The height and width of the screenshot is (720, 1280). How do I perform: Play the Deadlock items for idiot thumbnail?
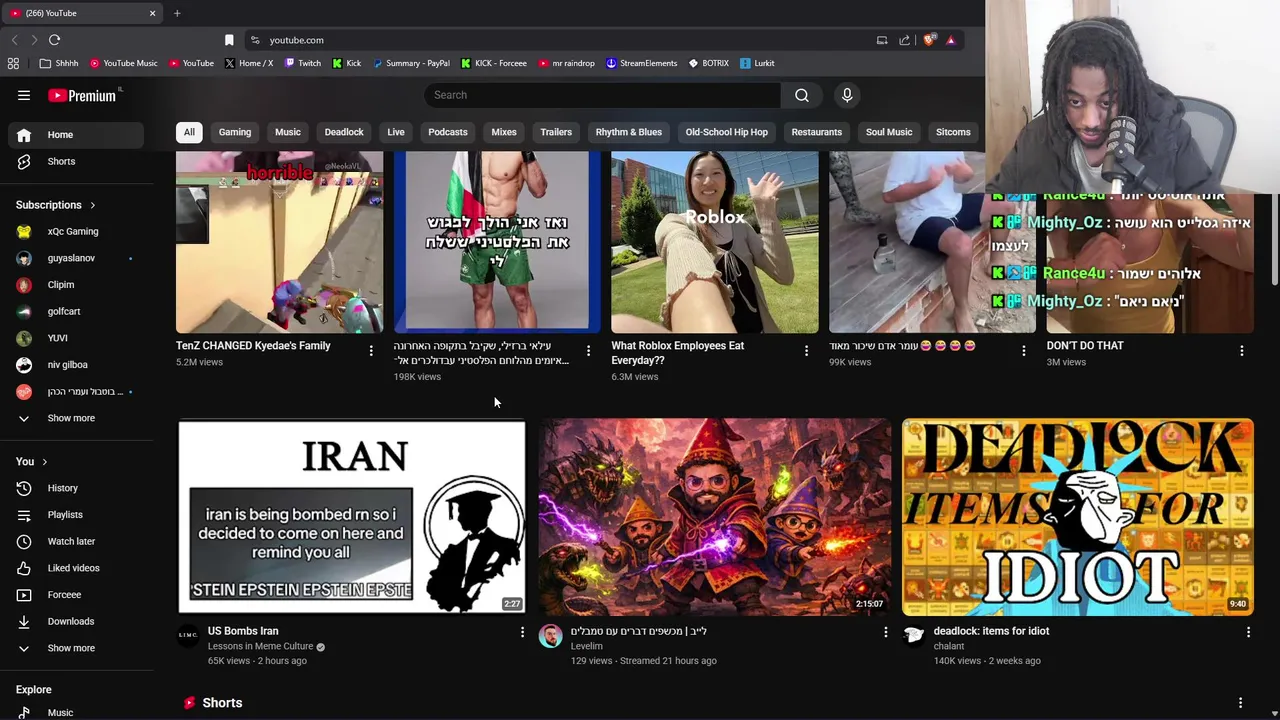pos(1078,516)
